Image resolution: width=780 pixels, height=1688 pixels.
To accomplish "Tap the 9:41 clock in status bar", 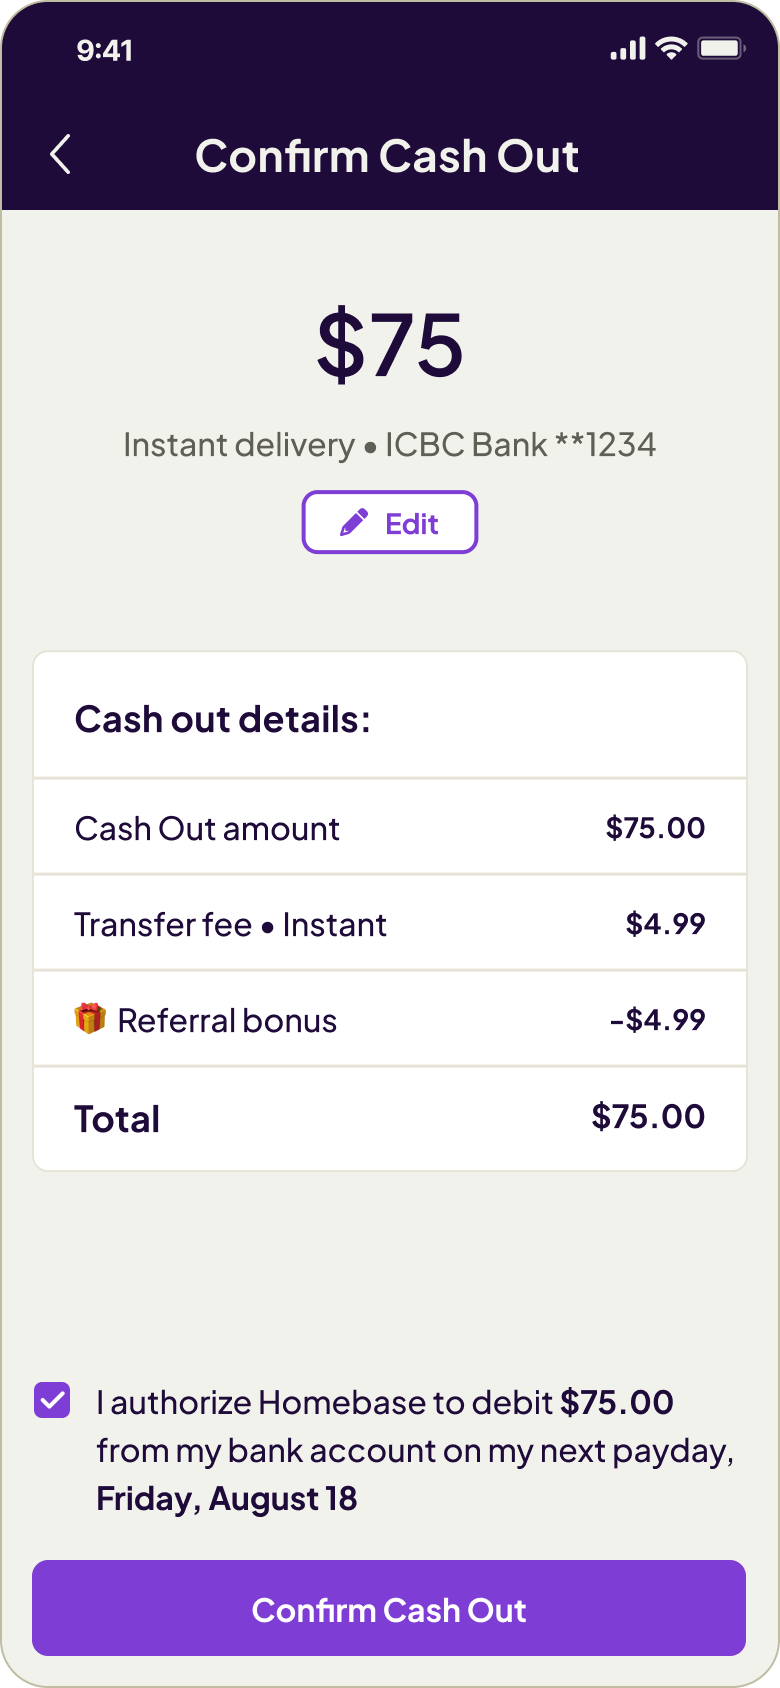I will point(104,50).
